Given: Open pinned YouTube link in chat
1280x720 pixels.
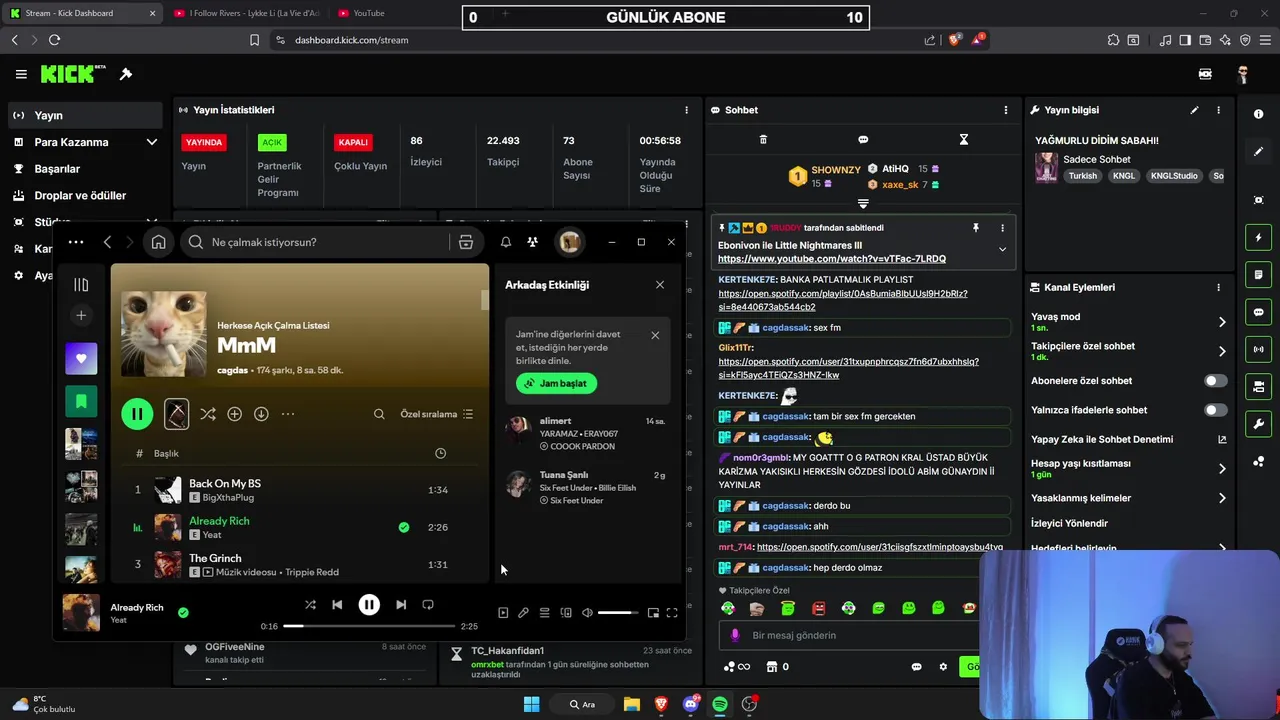Looking at the screenshot, I should (x=832, y=259).
